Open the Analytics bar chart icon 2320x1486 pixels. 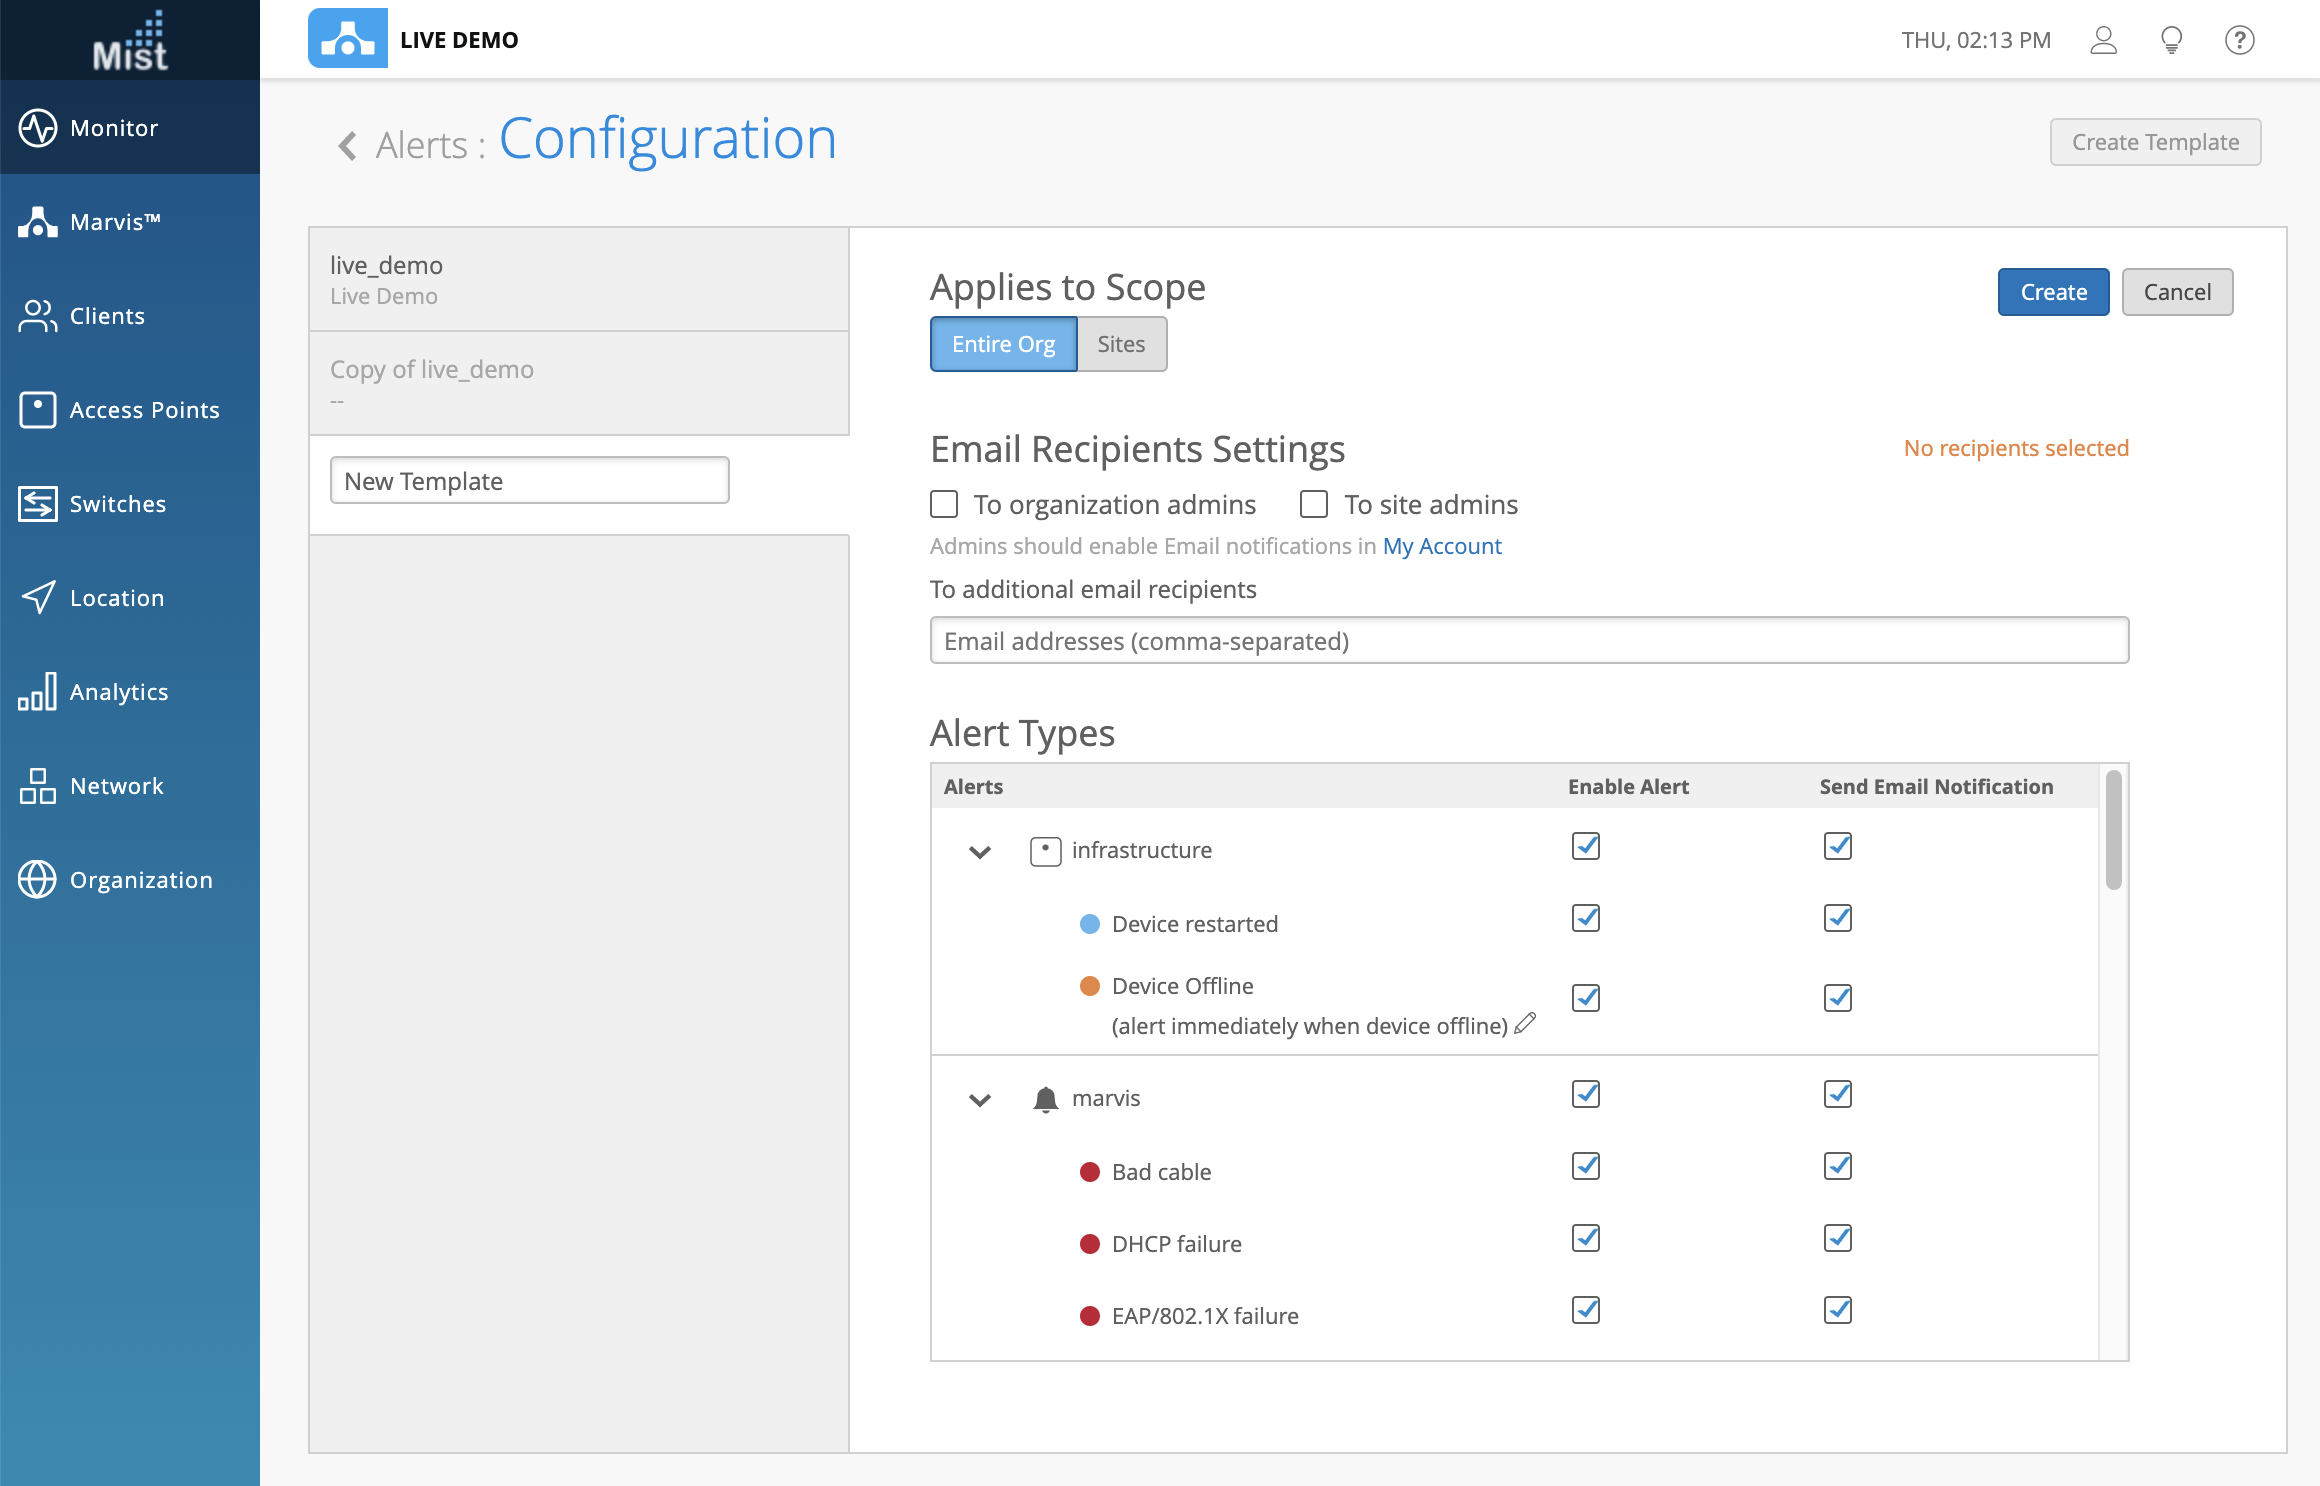point(38,692)
